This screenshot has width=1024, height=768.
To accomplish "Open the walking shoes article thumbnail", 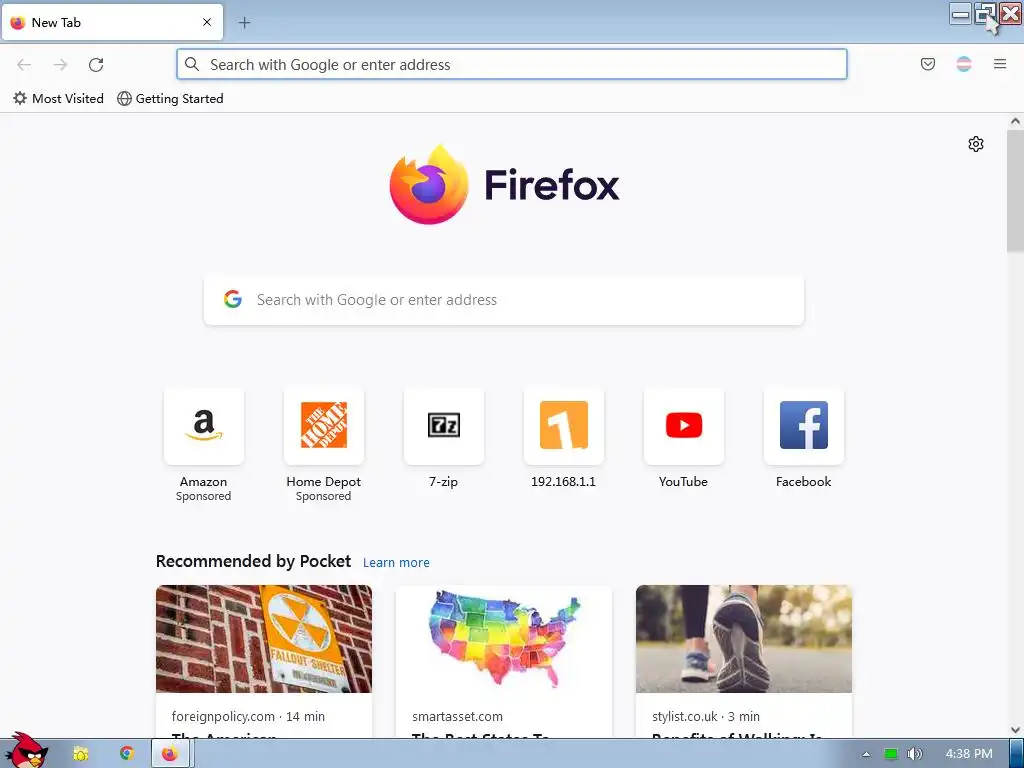I will click(x=744, y=639).
